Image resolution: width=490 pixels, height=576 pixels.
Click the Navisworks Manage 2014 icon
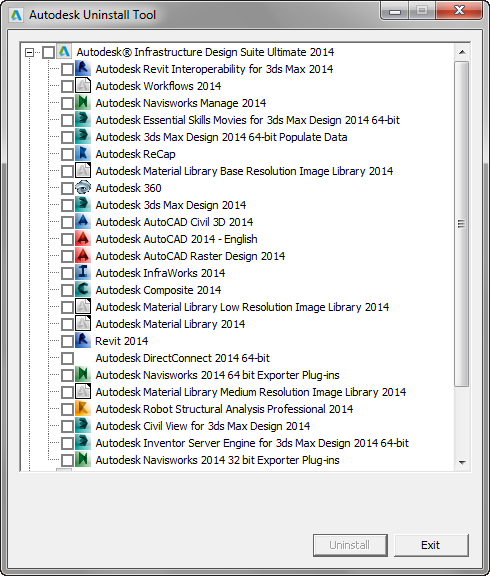tap(83, 102)
